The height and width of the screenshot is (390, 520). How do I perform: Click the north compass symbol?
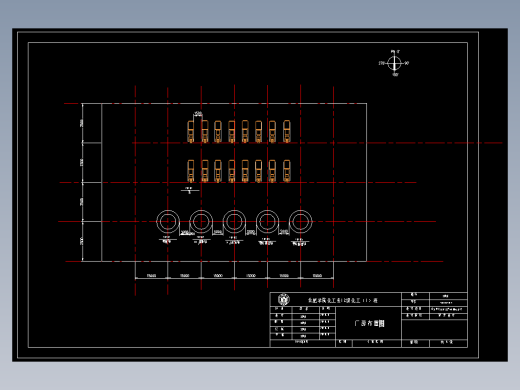(x=394, y=63)
